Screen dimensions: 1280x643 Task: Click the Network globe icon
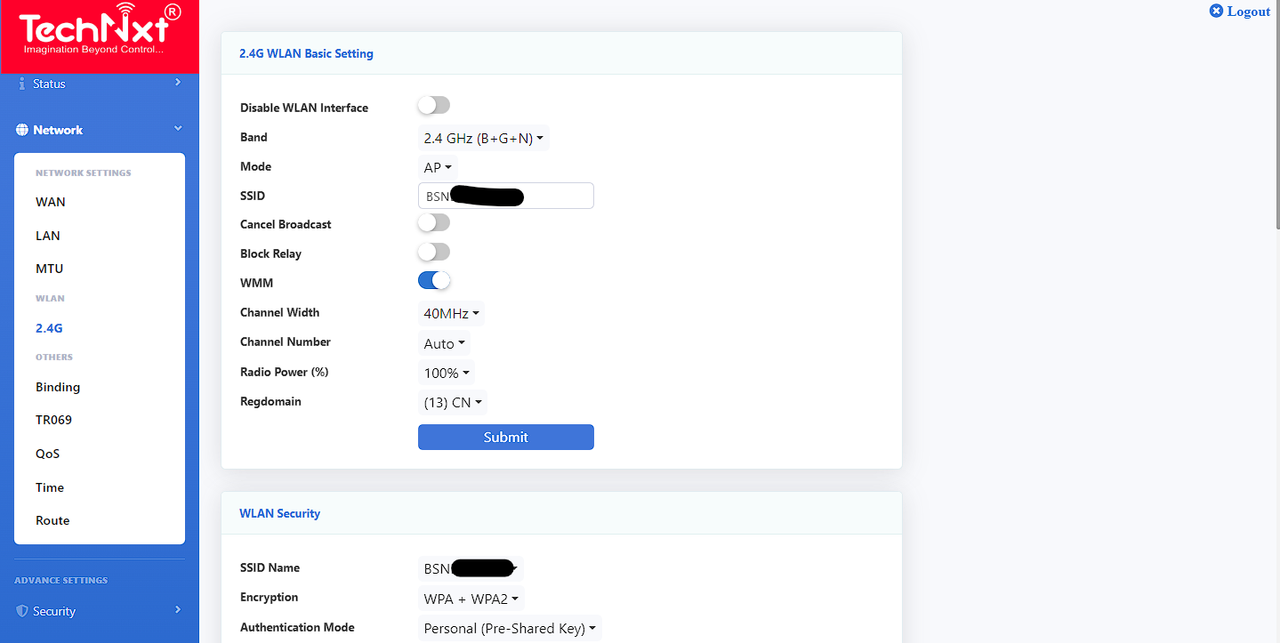(x=22, y=130)
